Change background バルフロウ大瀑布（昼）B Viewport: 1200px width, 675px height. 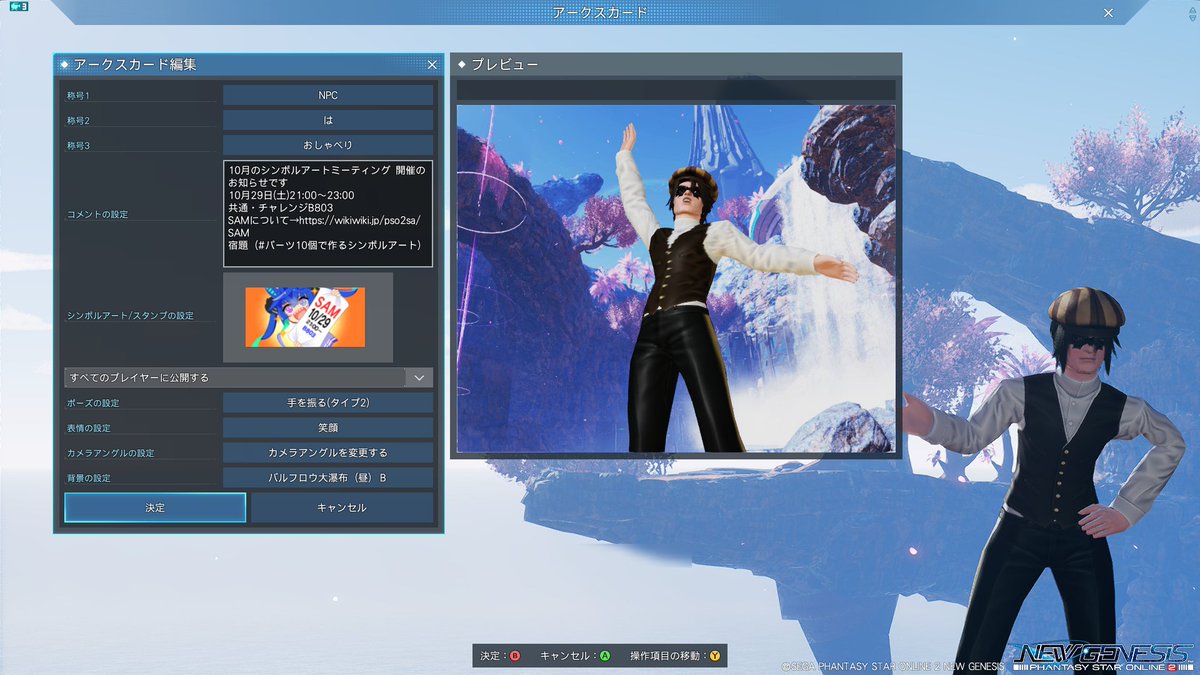coord(328,478)
